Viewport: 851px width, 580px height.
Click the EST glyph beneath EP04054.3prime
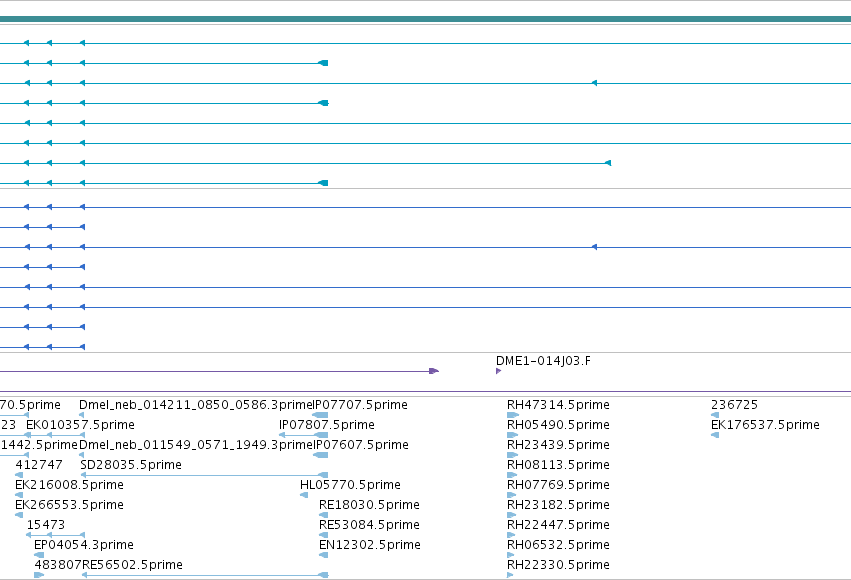coord(39,555)
